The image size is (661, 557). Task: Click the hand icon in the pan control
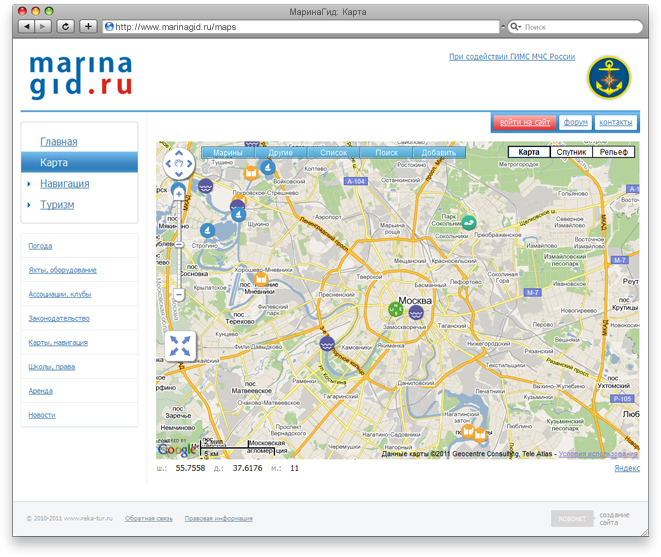click(179, 163)
